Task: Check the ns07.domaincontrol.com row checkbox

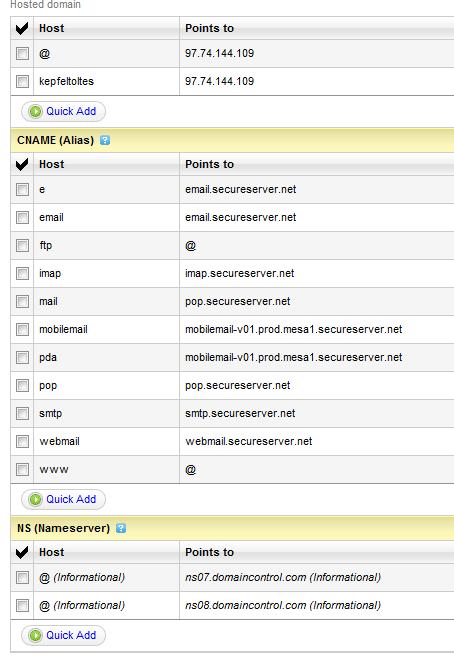Action: coord(22,578)
